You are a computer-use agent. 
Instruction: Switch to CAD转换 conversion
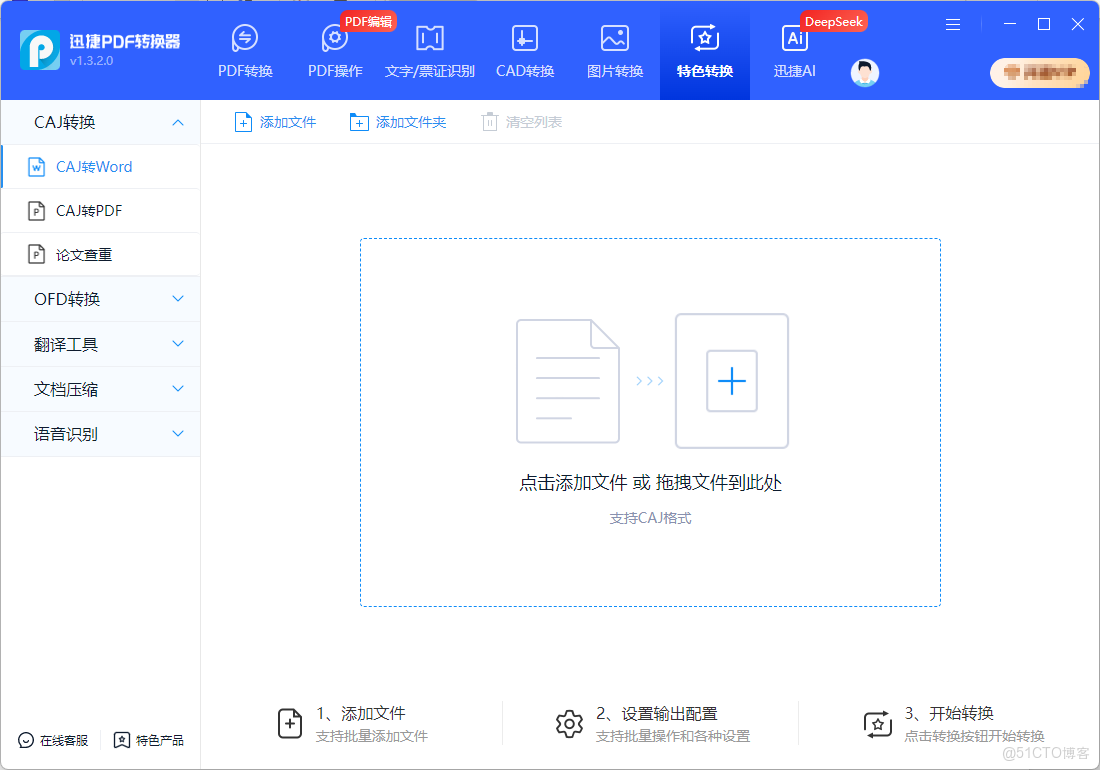[x=524, y=50]
